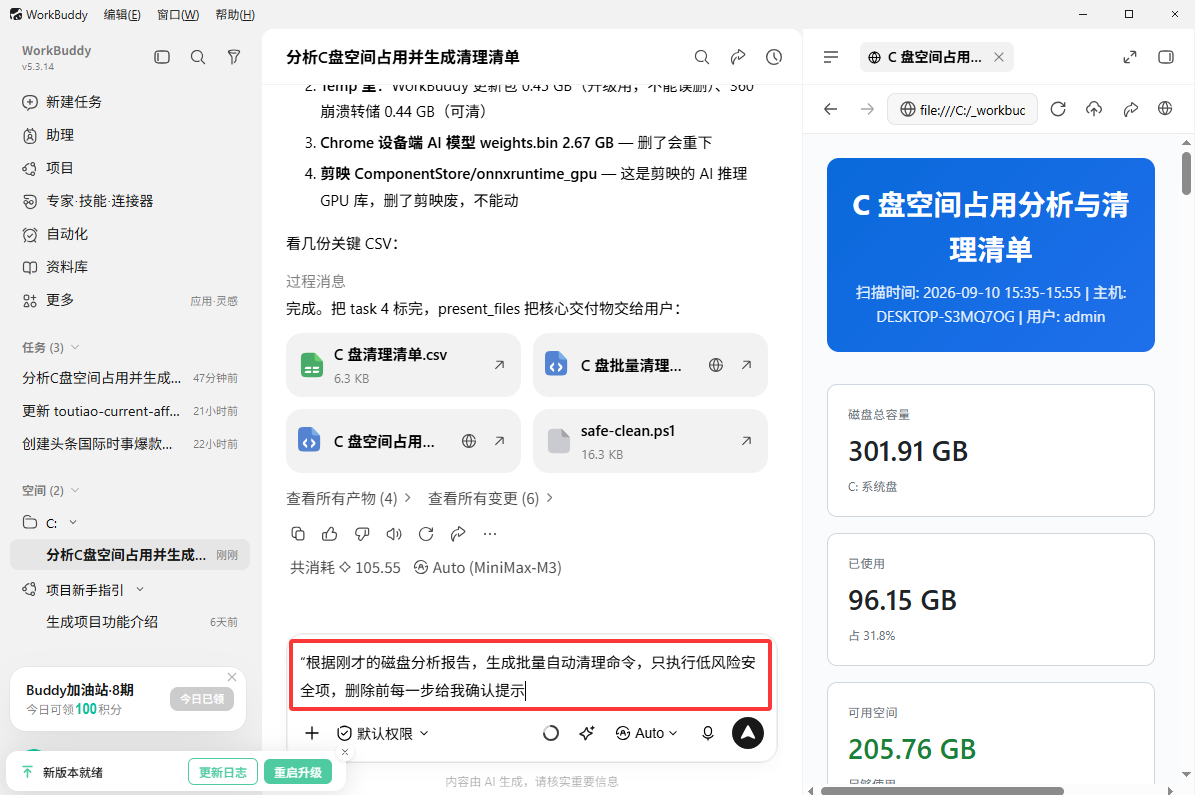Click the cloud upload icon in preview toolbar

[1094, 109]
